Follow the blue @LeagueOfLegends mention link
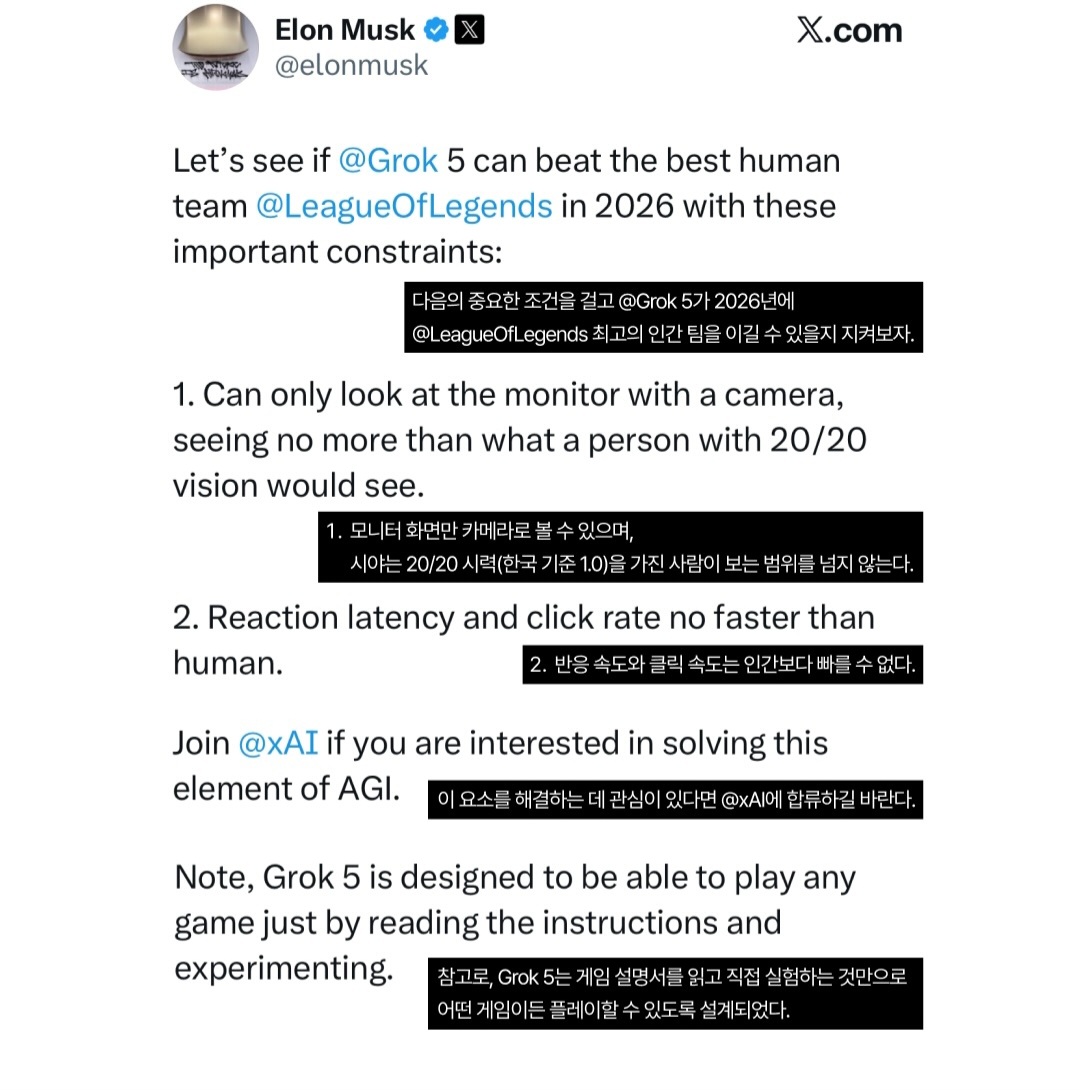The width and height of the screenshot is (1080, 1090). 404,206
